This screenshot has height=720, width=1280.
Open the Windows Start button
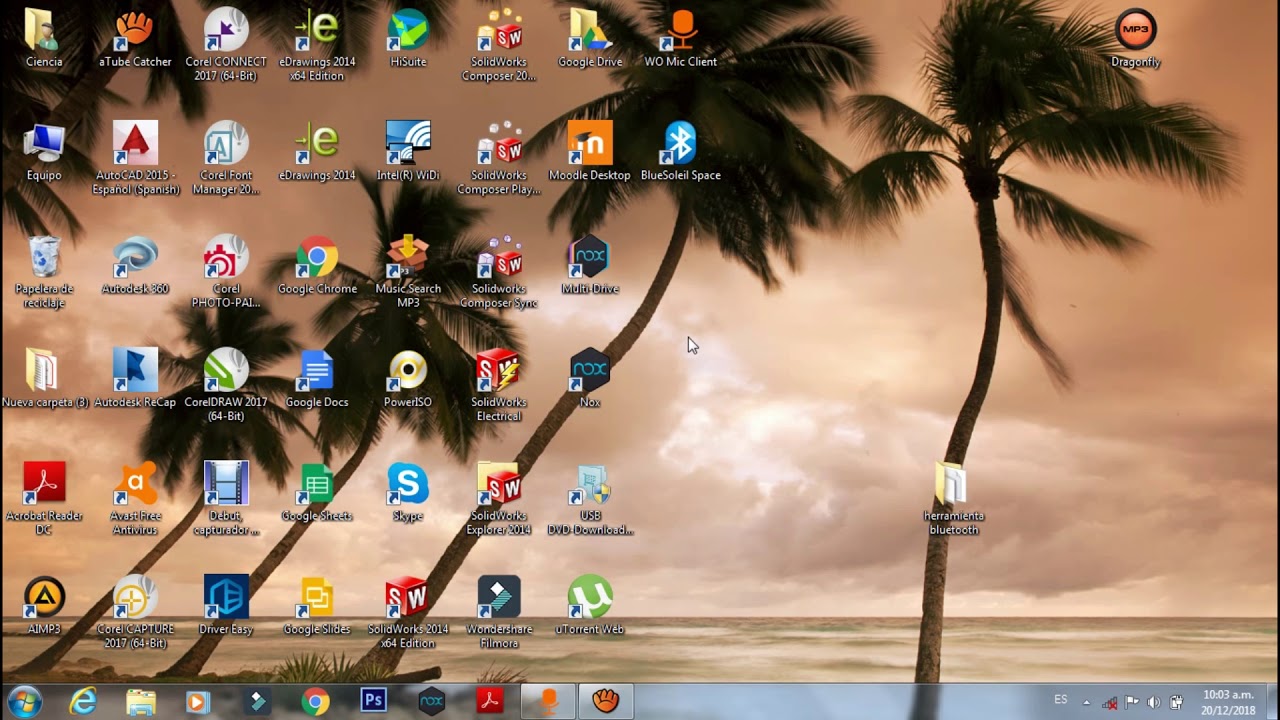(23, 701)
